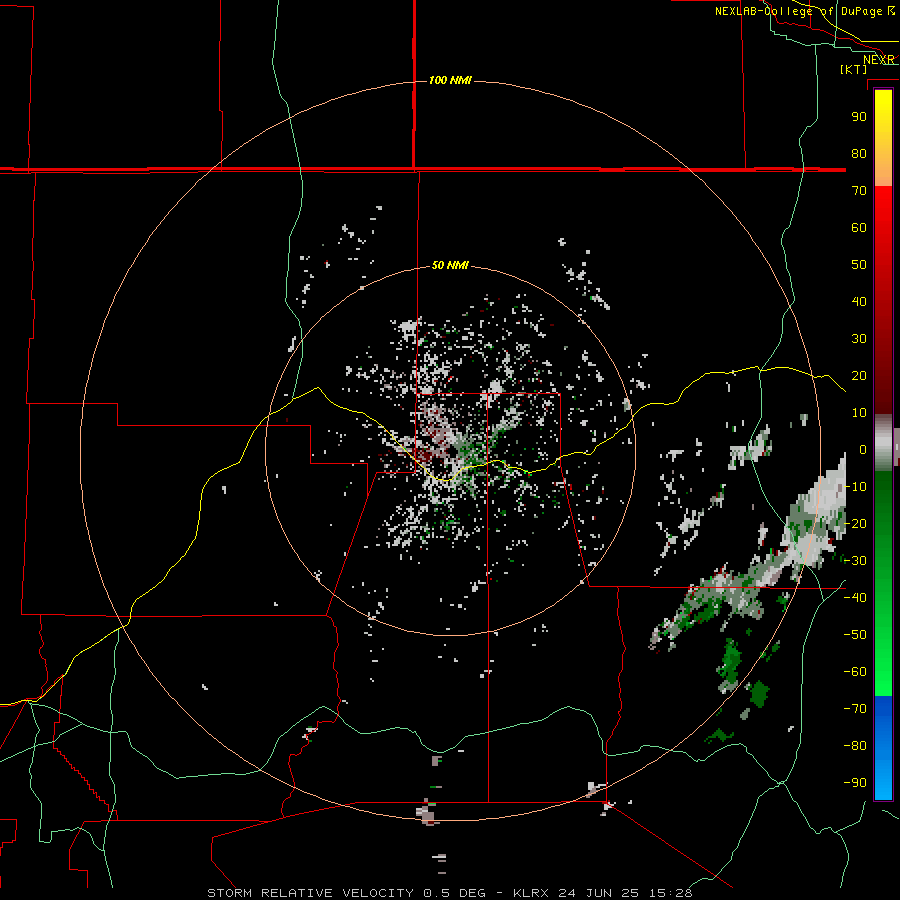
Task: Click the 90 value on velocity scale
Action: [859, 117]
